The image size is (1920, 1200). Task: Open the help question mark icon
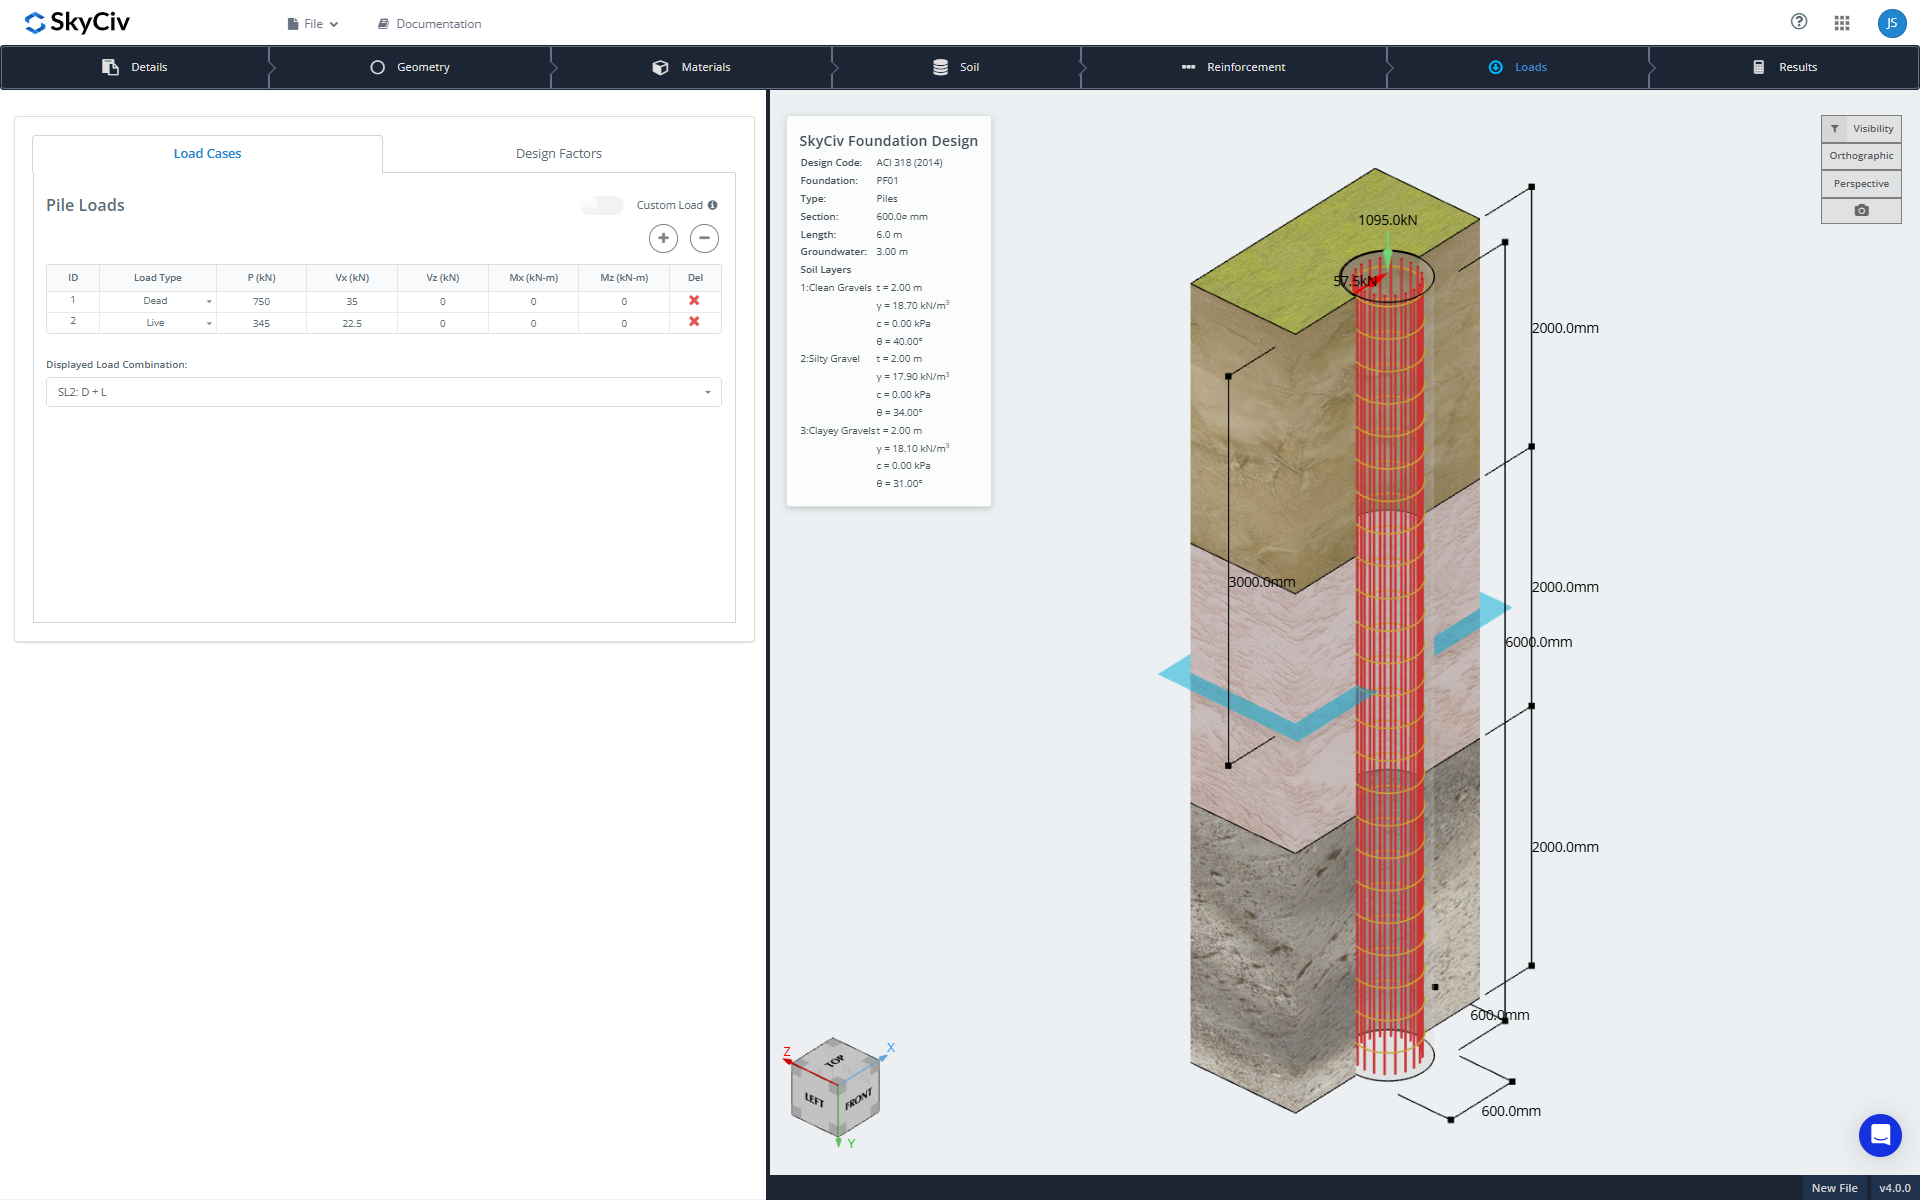point(1799,22)
